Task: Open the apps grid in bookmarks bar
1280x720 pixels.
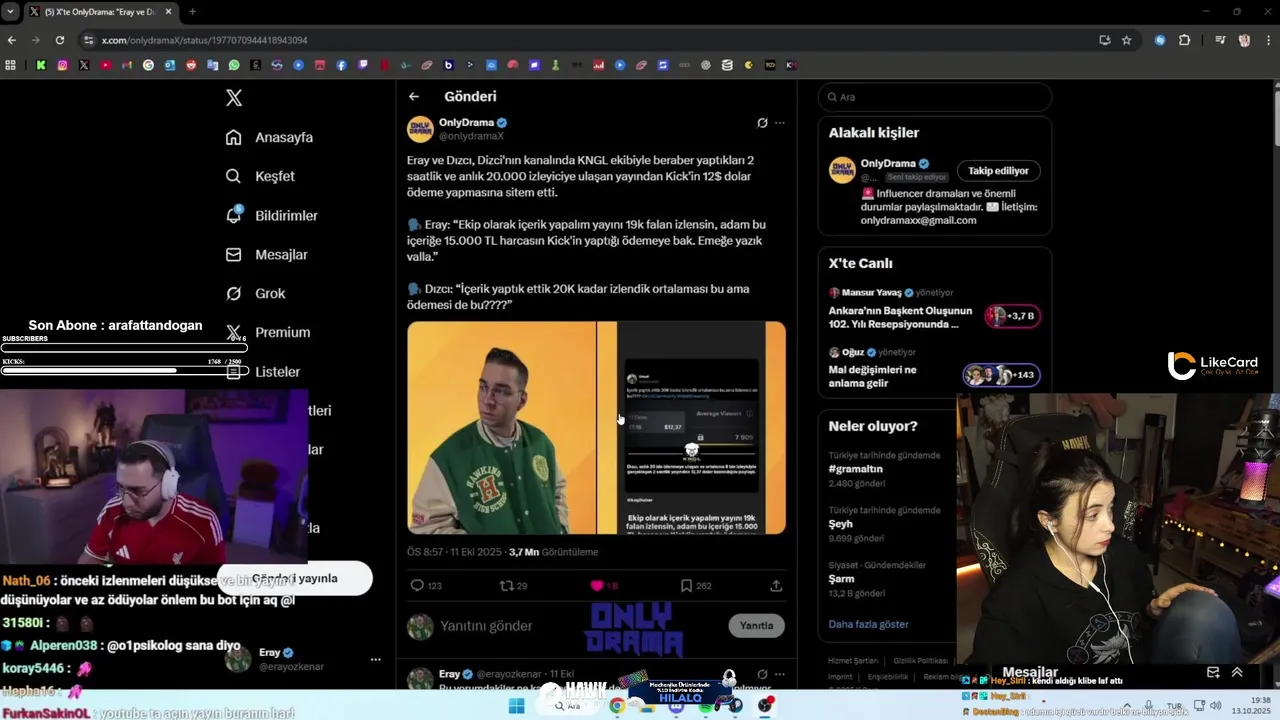Action: [x=11, y=65]
